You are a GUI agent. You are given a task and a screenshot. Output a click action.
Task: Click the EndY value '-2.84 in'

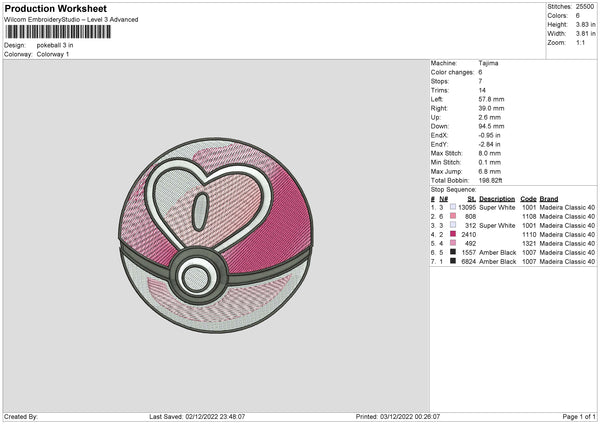(489, 144)
